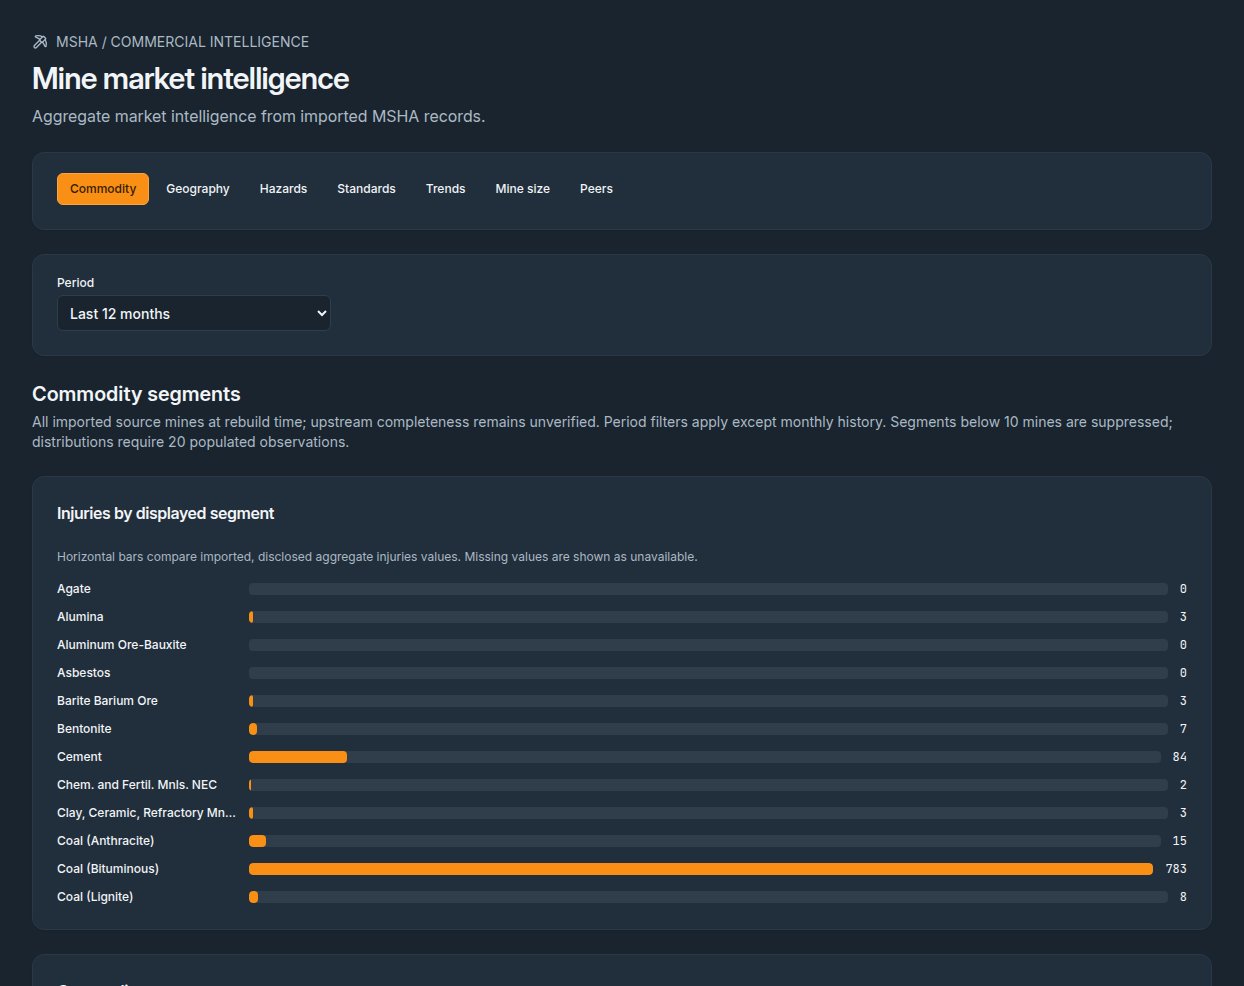The width and height of the screenshot is (1244, 986).
Task: Click the Mine market intelligence heading
Action: click(x=191, y=79)
